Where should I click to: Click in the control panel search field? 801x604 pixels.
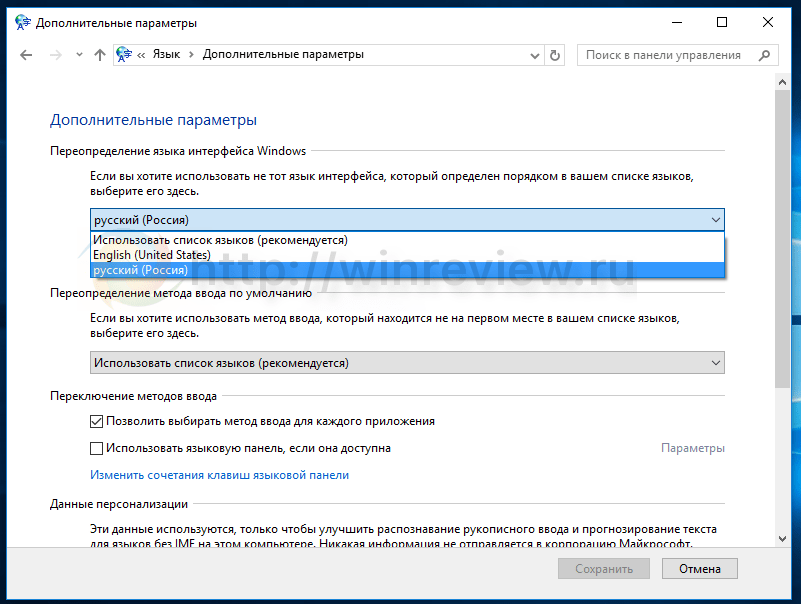point(664,55)
